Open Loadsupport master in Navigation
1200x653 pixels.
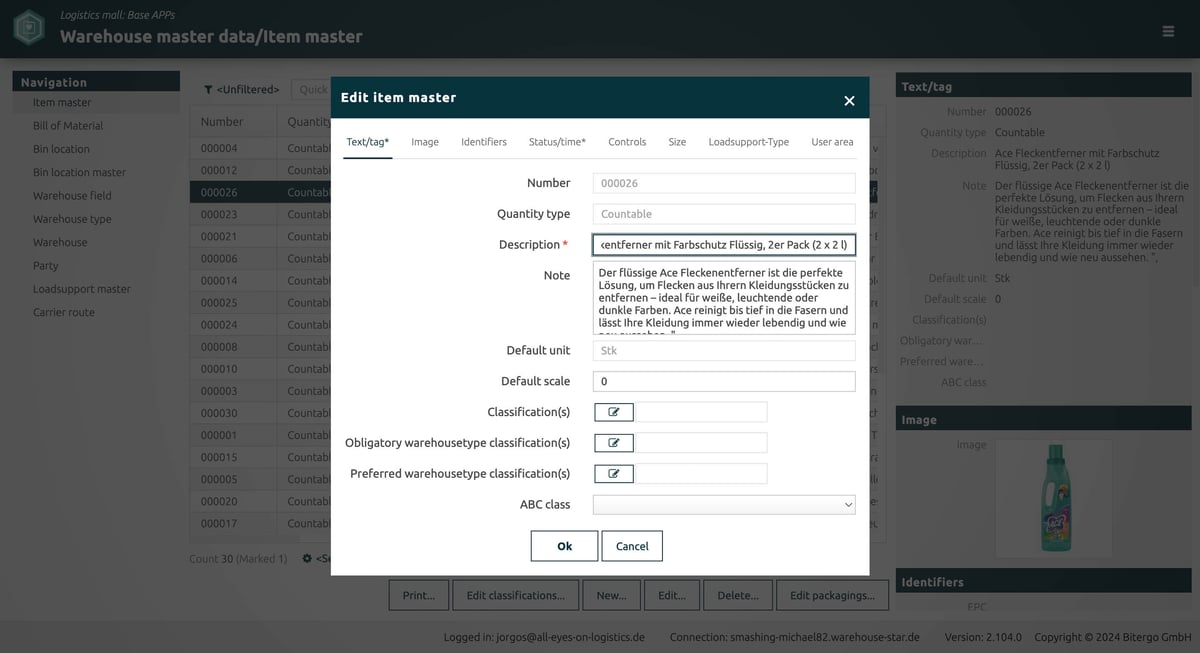pos(82,289)
